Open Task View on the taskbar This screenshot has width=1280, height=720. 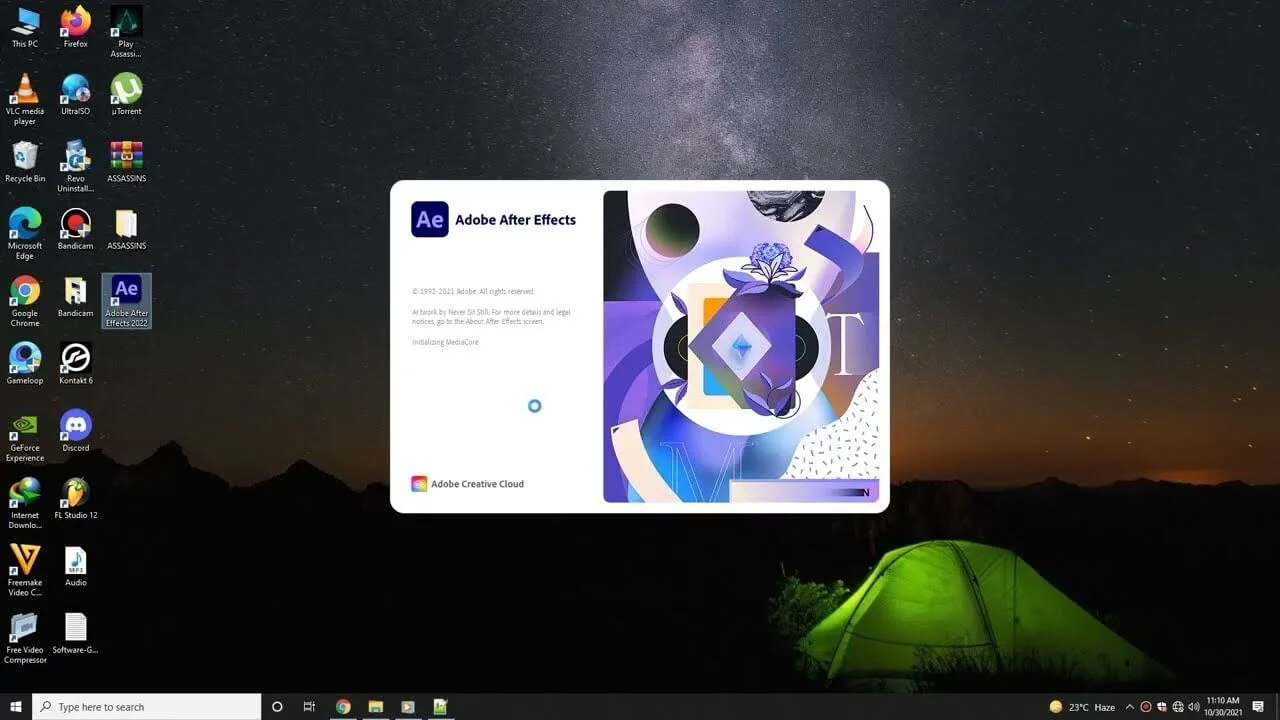[309, 707]
